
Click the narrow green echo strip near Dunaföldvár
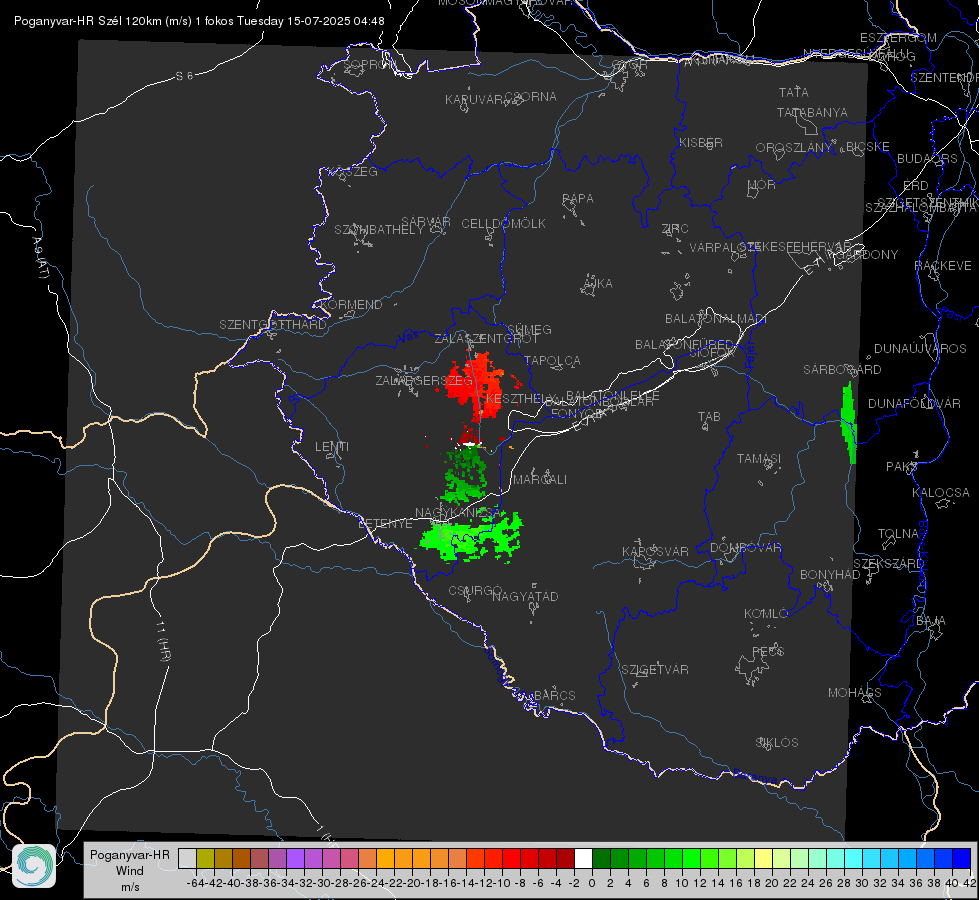pyautogui.click(x=849, y=423)
